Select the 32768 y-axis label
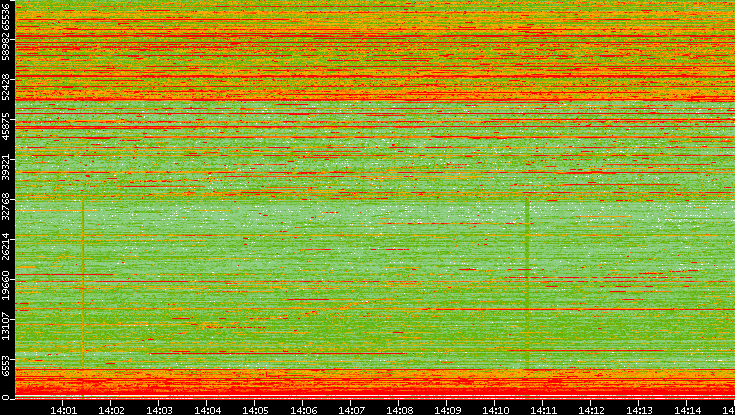This screenshot has width=735, height=415. click(6, 207)
